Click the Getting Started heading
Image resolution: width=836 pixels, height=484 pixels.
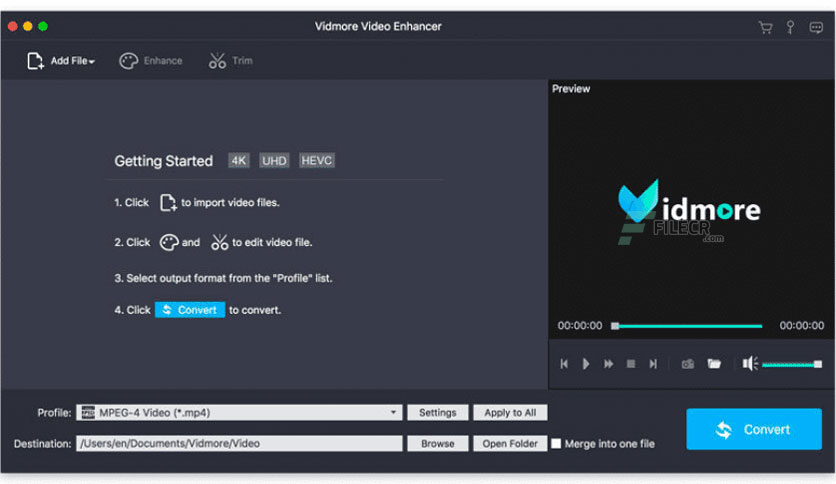164,161
